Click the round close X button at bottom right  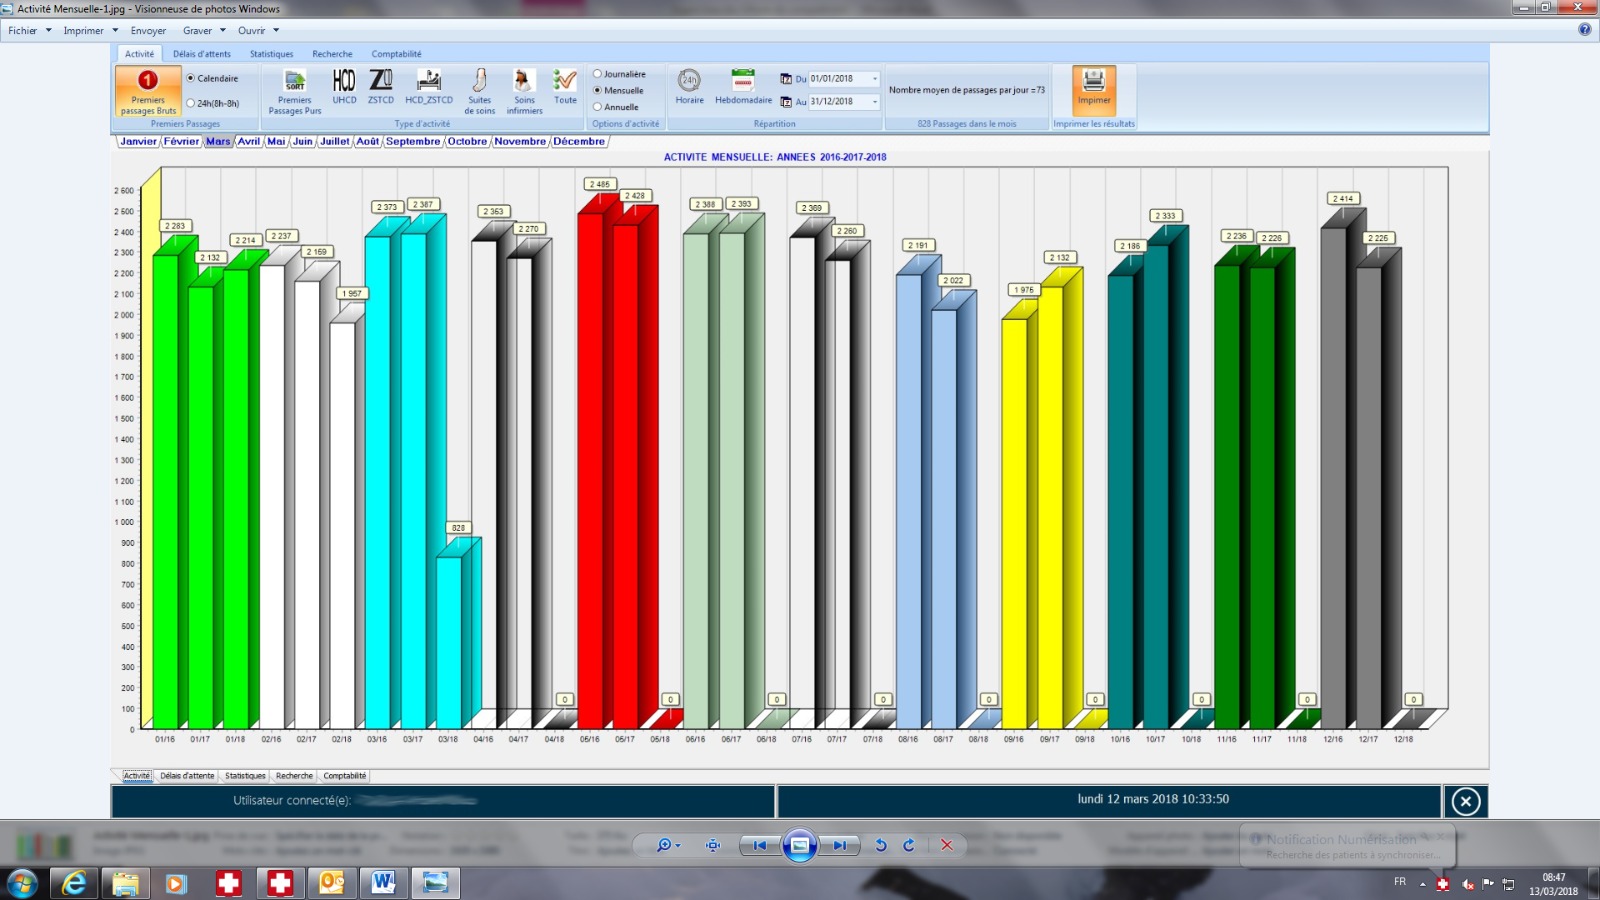(x=1466, y=801)
